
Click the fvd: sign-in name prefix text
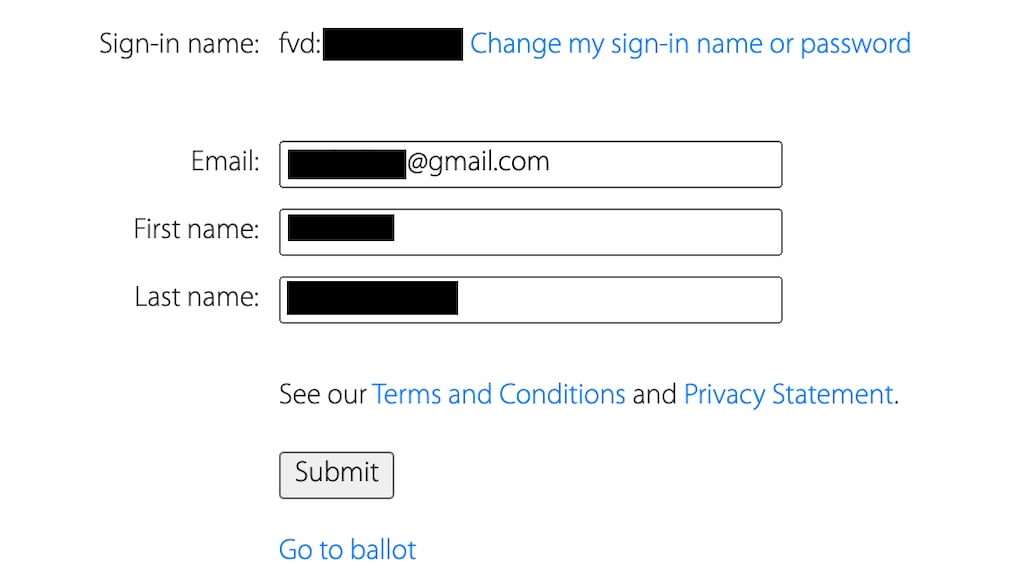coord(300,44)
